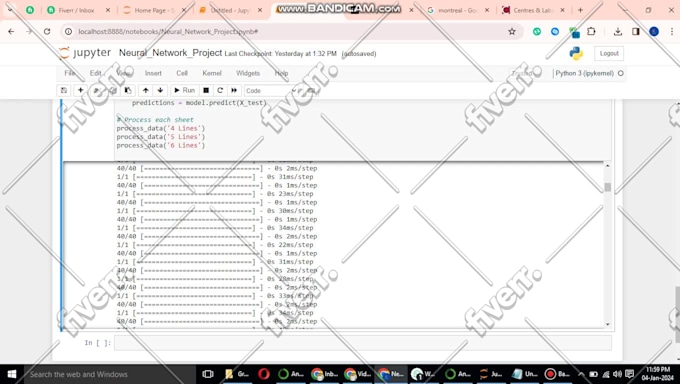
Task: Open the Insert menu
Action: pyautogui.click(x=153, y=73)
